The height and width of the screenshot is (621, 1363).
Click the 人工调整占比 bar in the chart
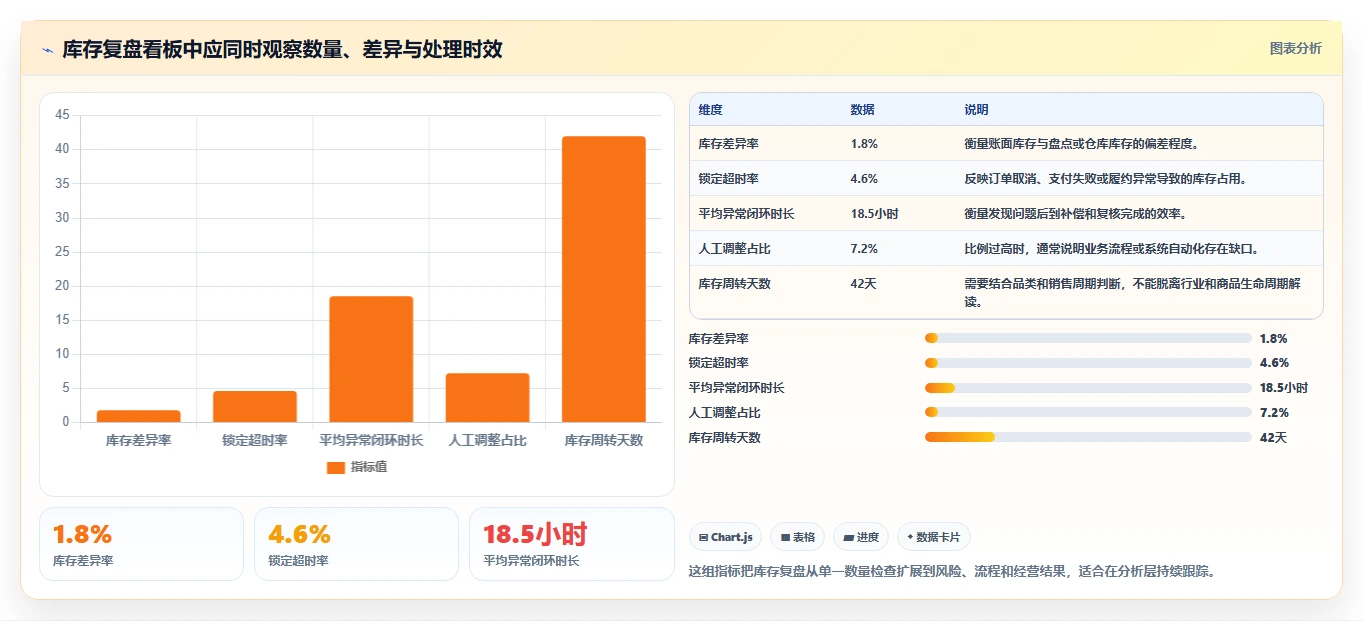[487, 397]
